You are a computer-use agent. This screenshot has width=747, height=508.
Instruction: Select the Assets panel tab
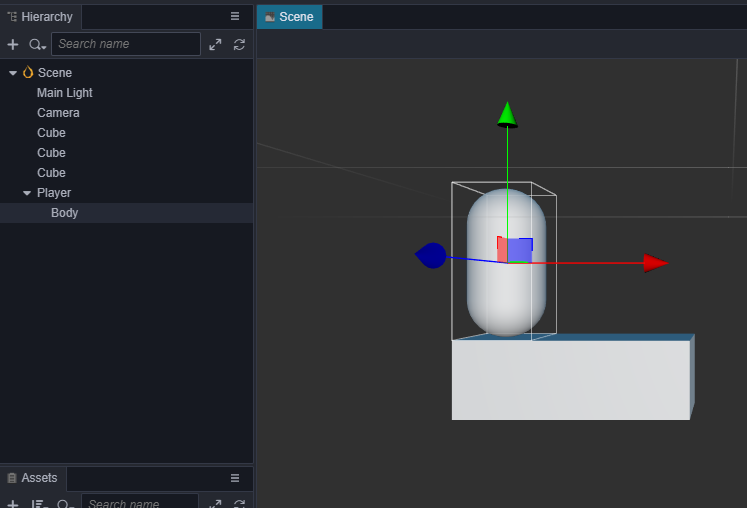33,478
